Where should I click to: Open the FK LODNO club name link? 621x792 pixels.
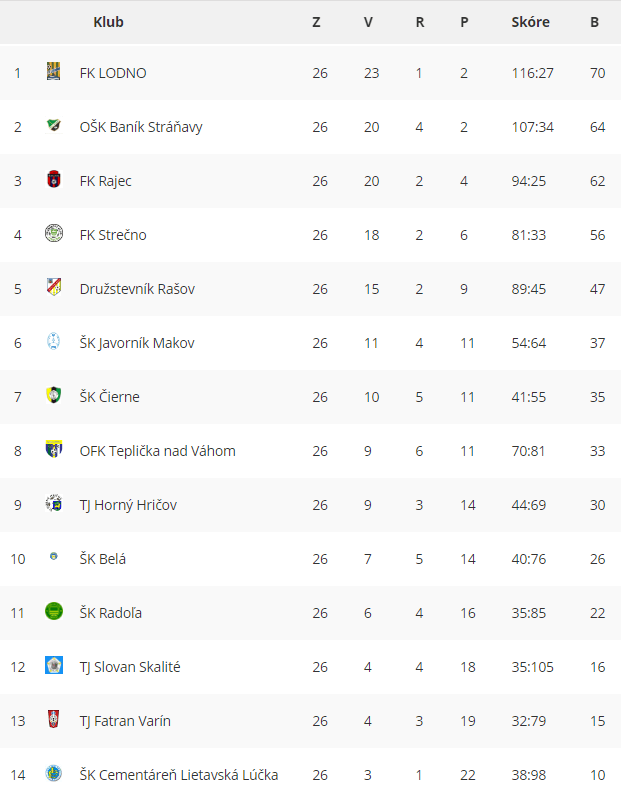click(113, 73)
